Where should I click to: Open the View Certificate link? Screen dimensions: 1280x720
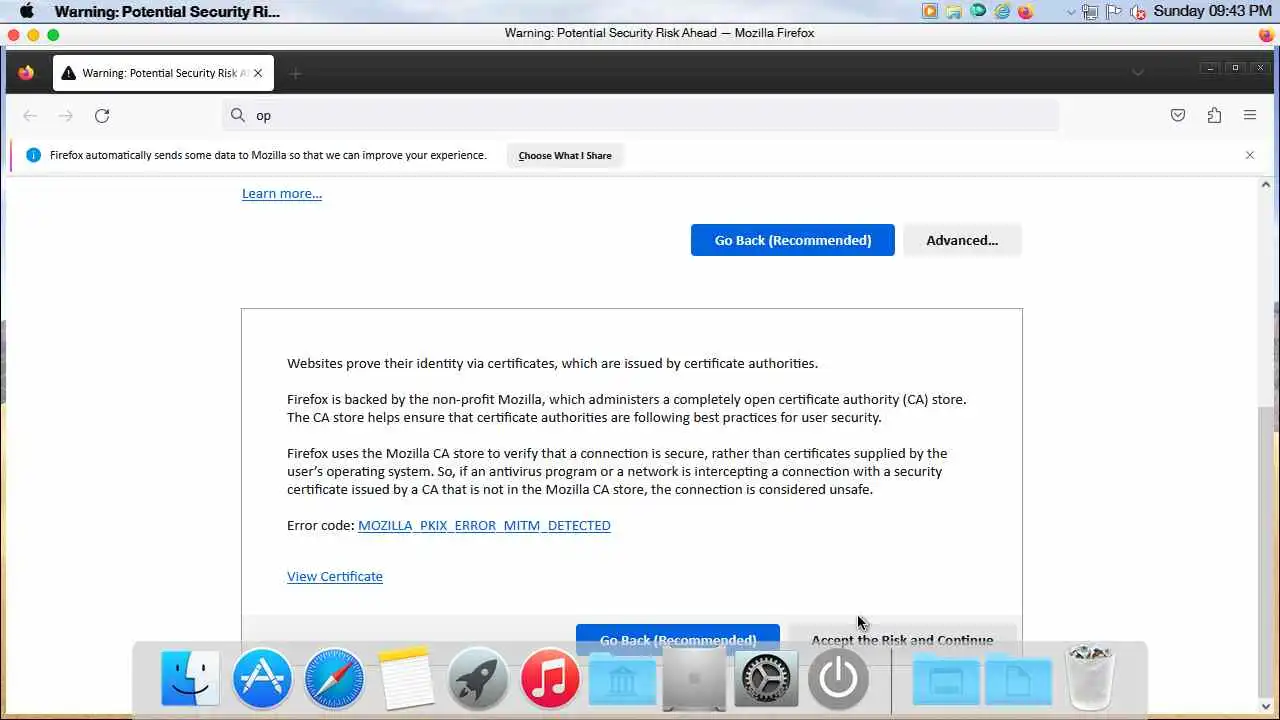(335, 576)
